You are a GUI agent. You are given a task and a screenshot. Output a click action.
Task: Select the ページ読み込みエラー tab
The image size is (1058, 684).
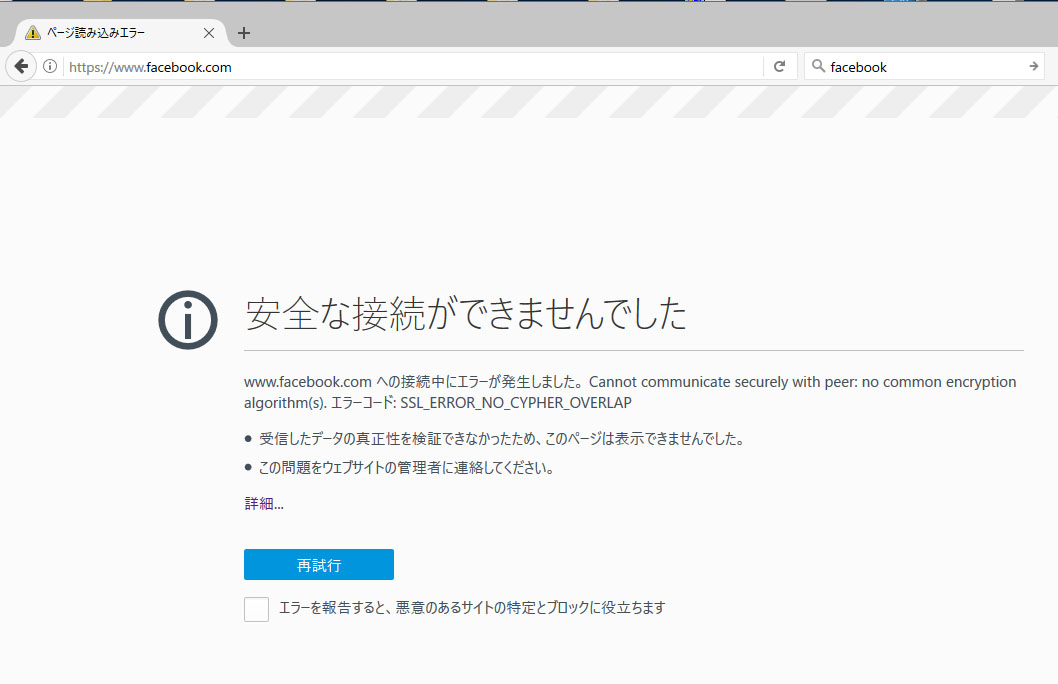tap(120, 32)
